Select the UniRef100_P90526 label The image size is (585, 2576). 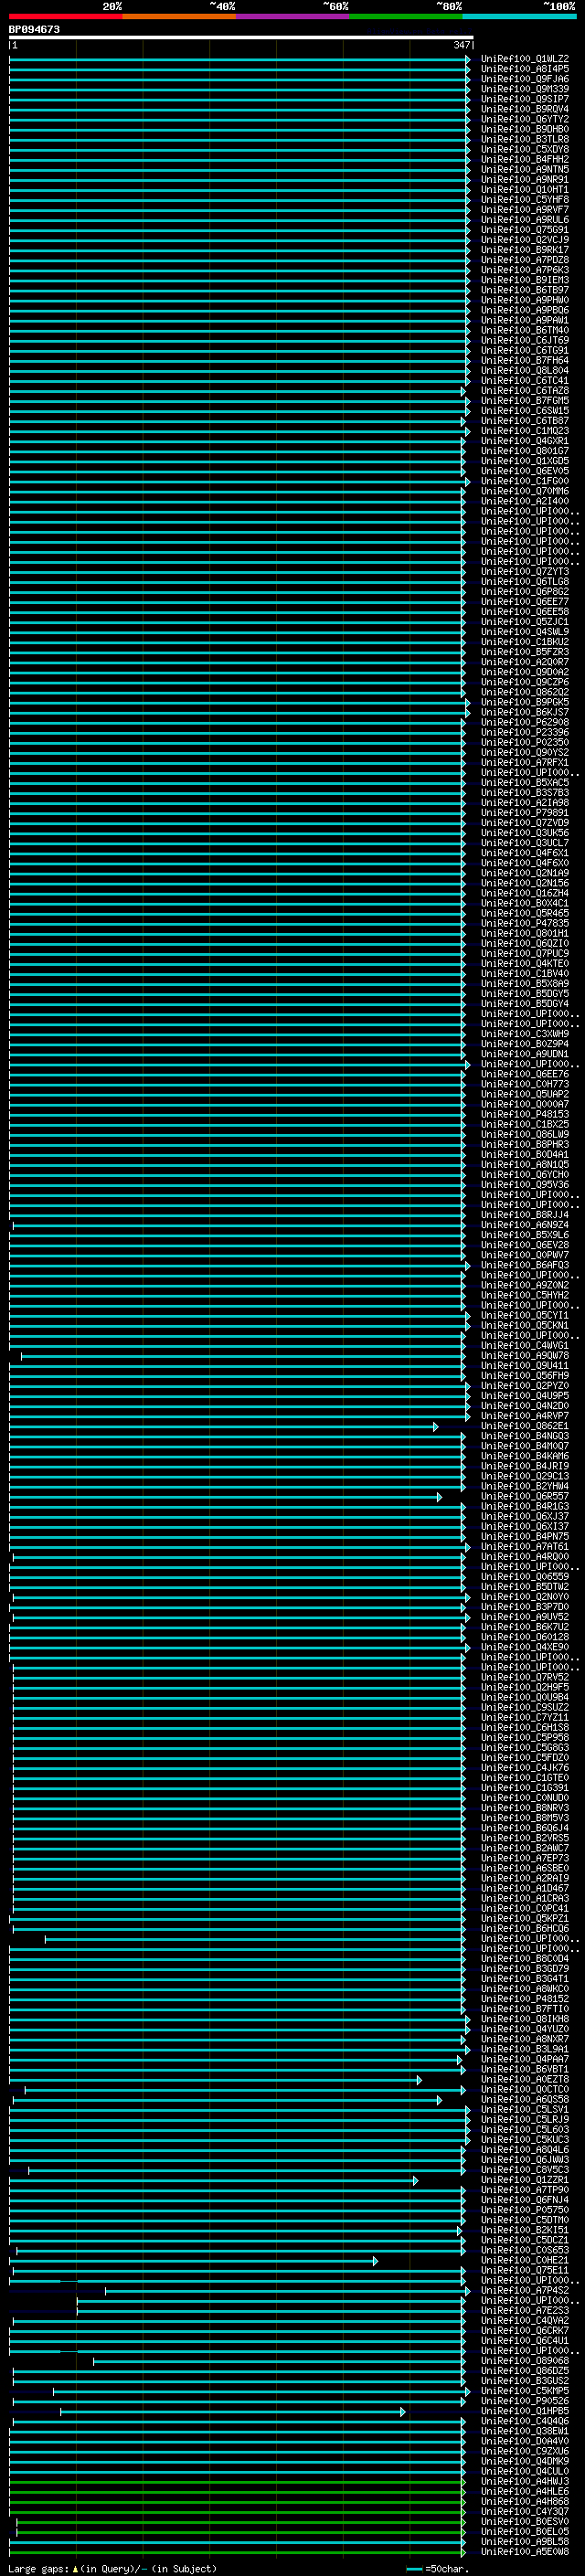tap(525, 2400)
